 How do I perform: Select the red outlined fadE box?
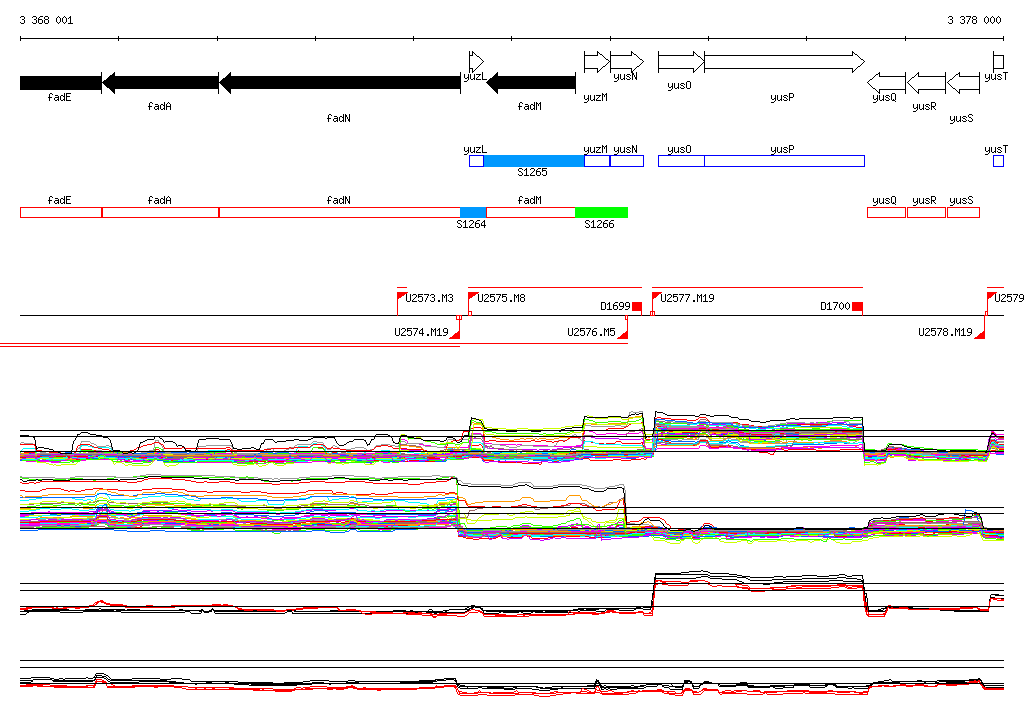click(x=61, y=212)
